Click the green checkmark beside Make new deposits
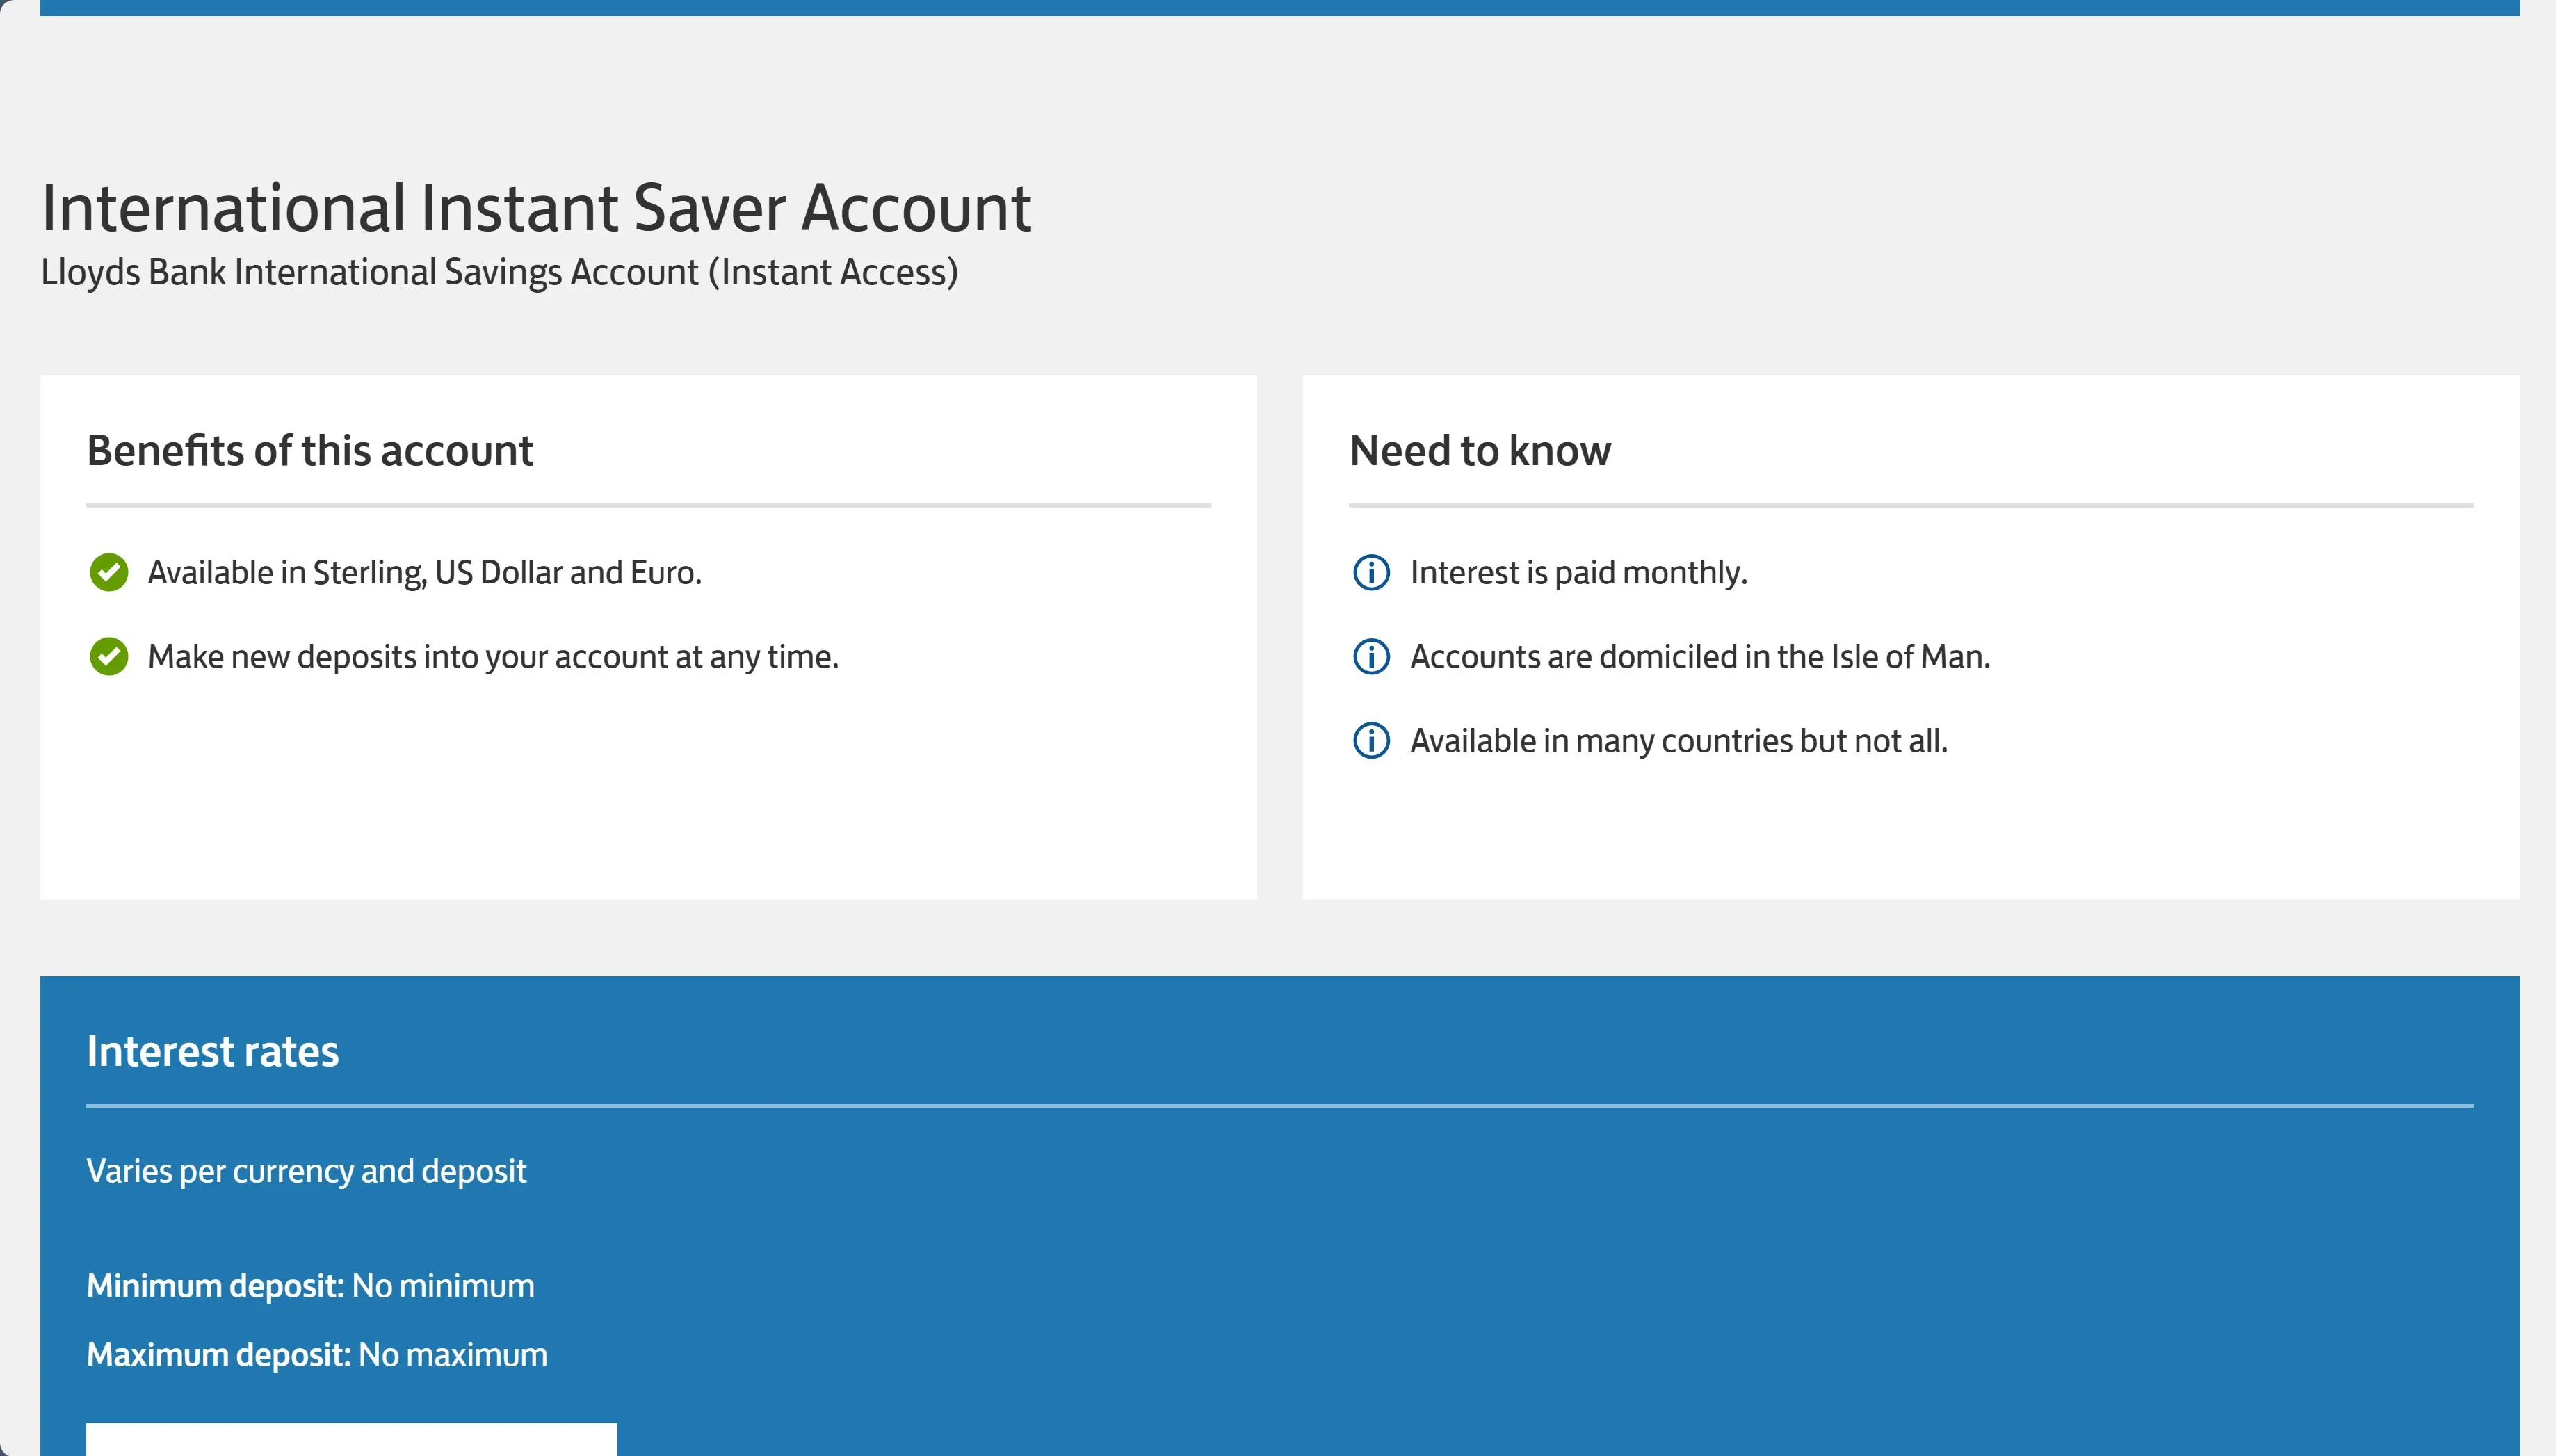The height and width of the screenshot is (1456, 2556). tap(109, 656)
